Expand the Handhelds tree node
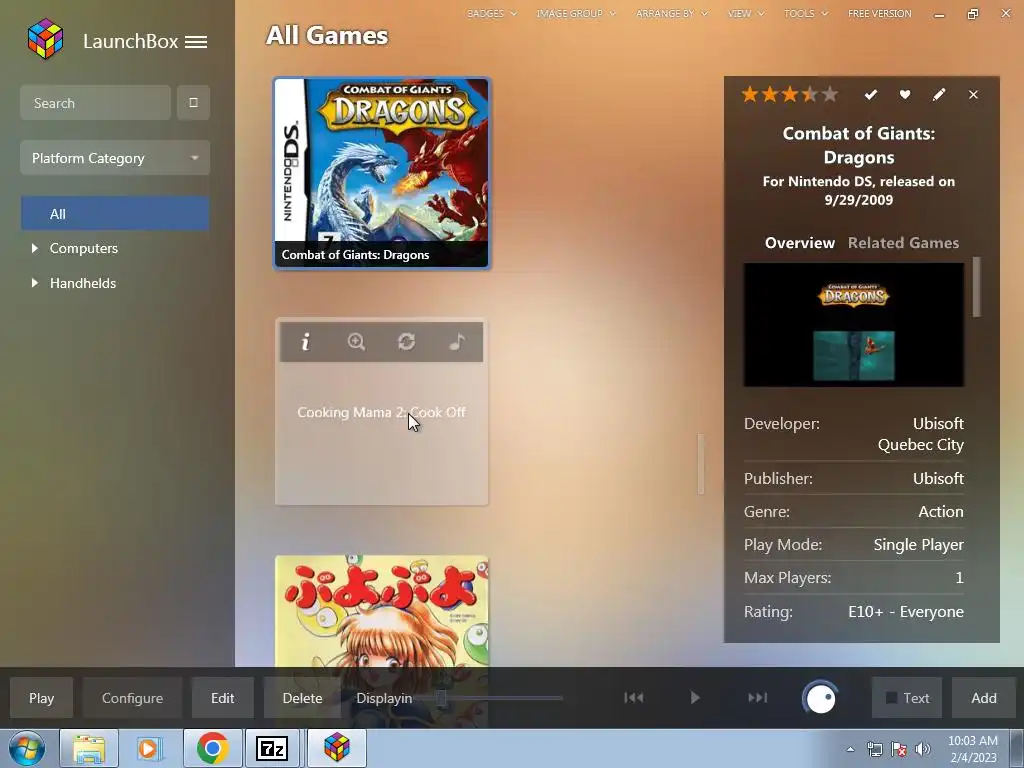 (35, 283)
